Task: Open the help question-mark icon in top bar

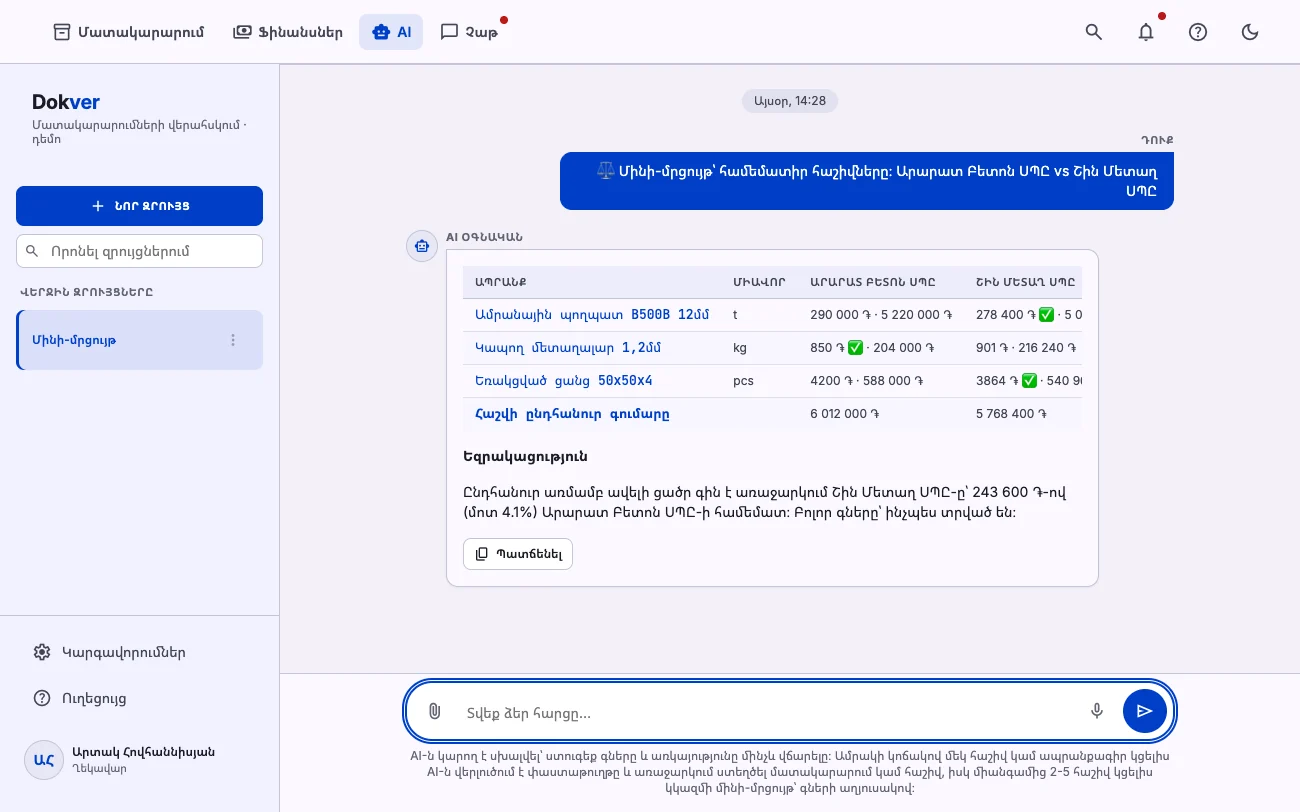Action: 1198,32
